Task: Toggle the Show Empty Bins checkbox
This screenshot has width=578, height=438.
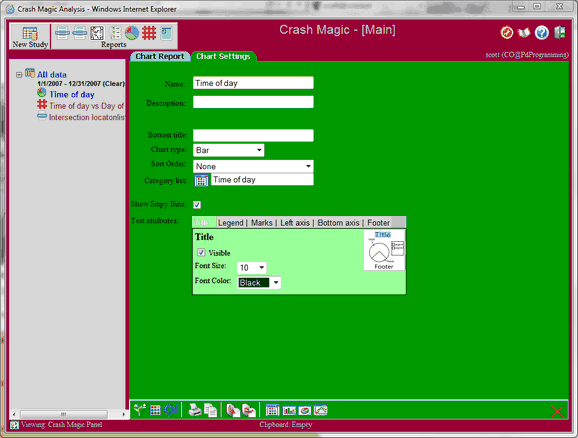Action: pos(197,205)
